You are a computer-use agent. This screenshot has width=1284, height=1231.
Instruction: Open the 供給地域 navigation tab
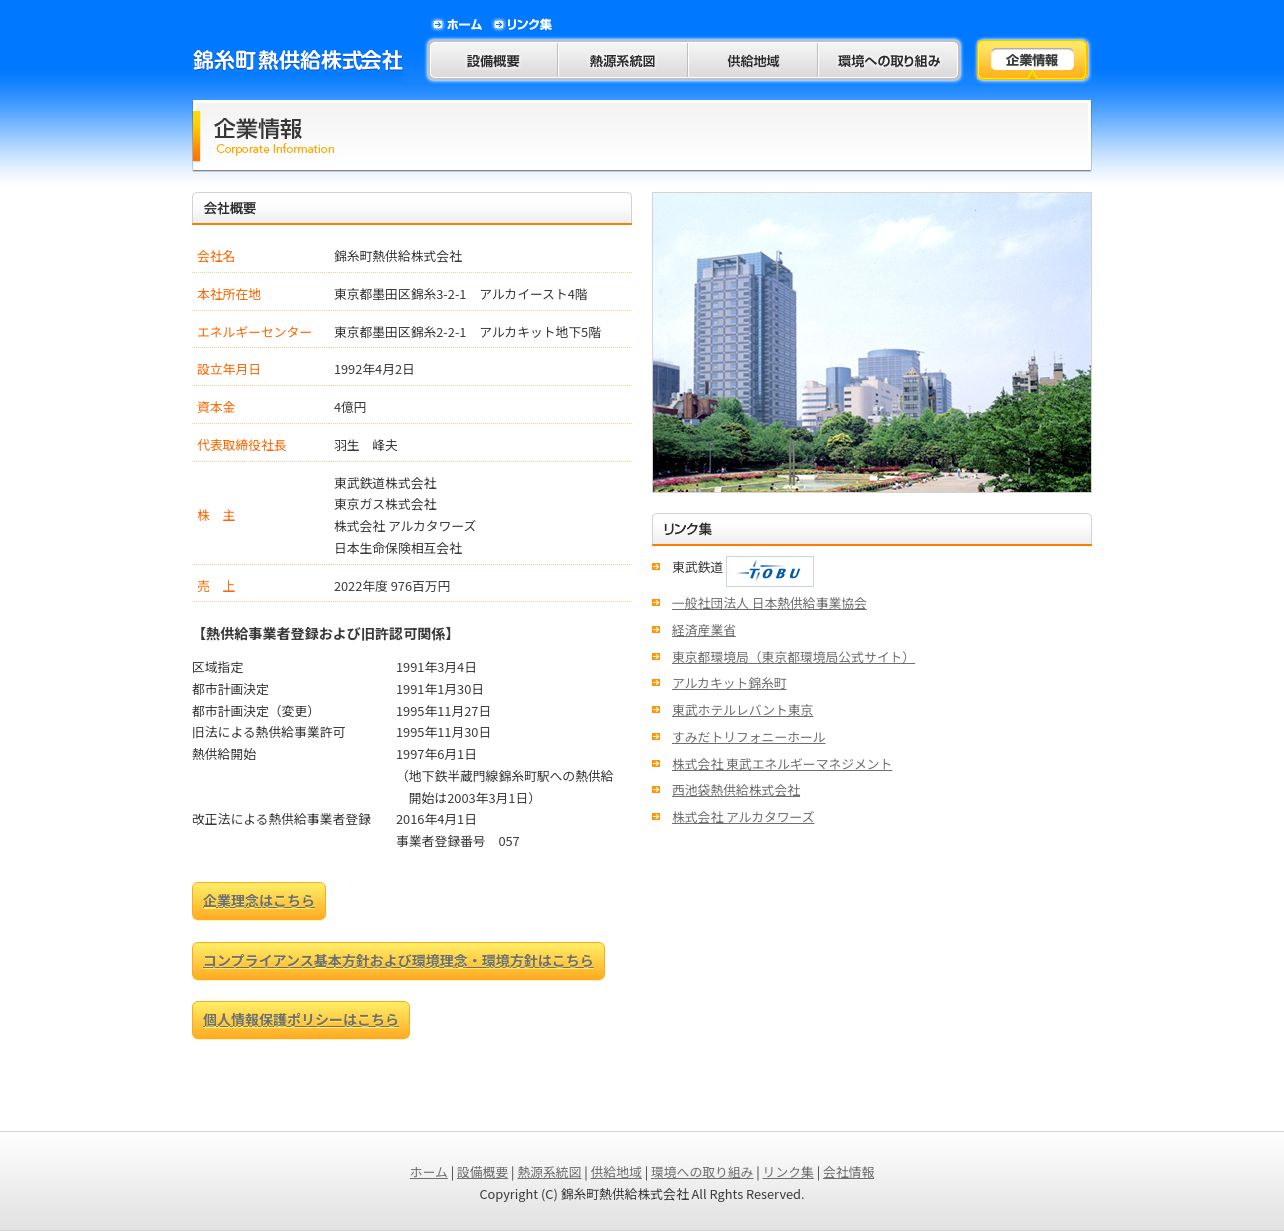click(753, 61)
